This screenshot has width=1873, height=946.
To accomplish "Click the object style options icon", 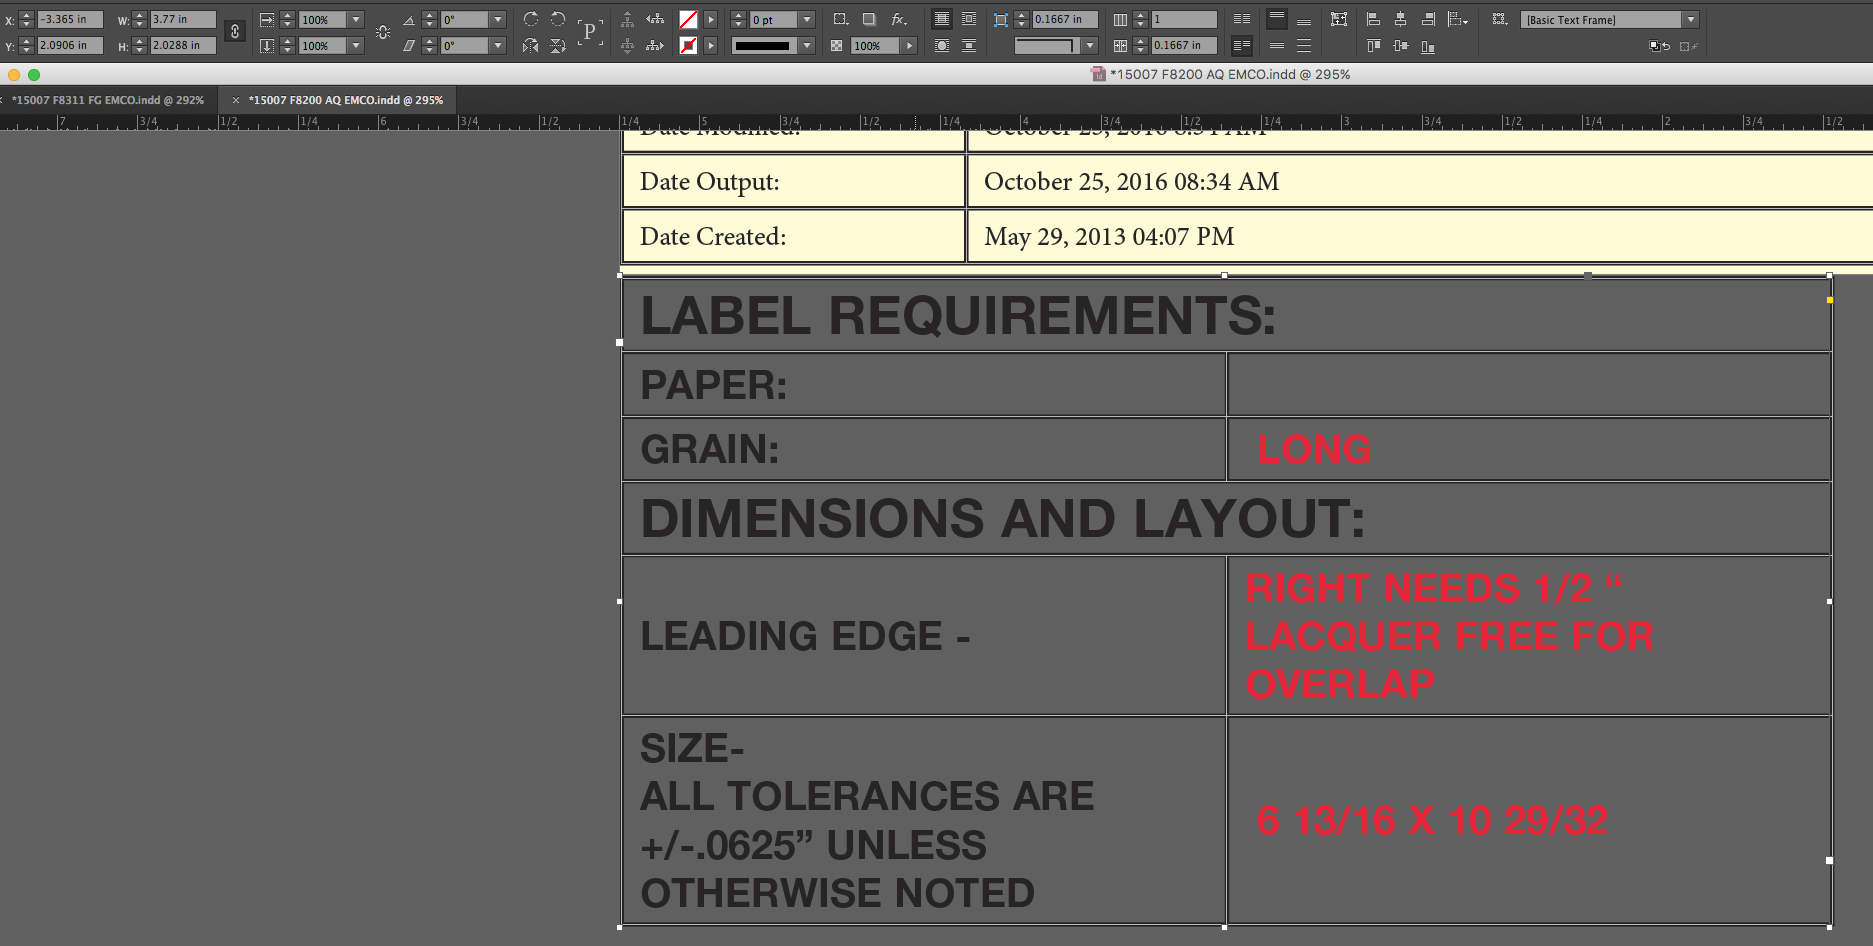I will click(x=1499, y=19).
